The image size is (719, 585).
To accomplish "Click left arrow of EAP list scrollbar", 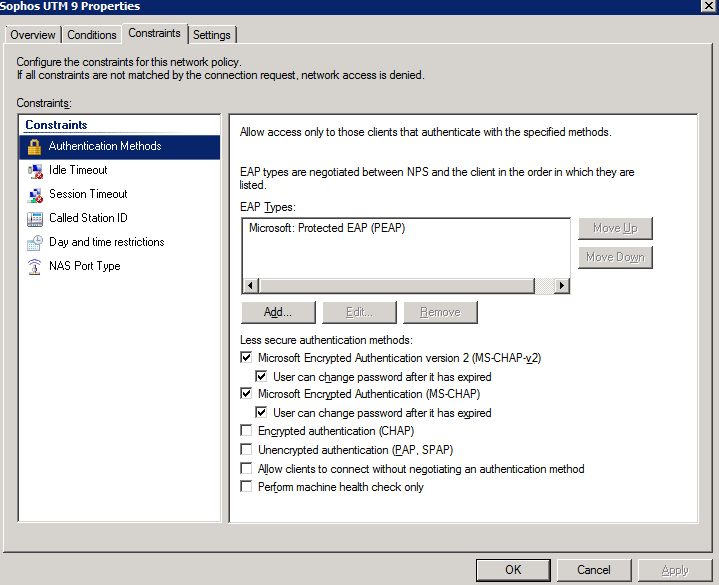I will coord(250,286).
